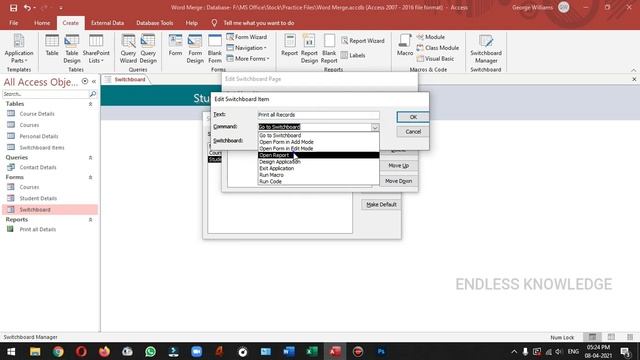The width and height of the screenshot is (640, 360).
Task: Confirm with the OK button
Action: click(x=413, y=117)
